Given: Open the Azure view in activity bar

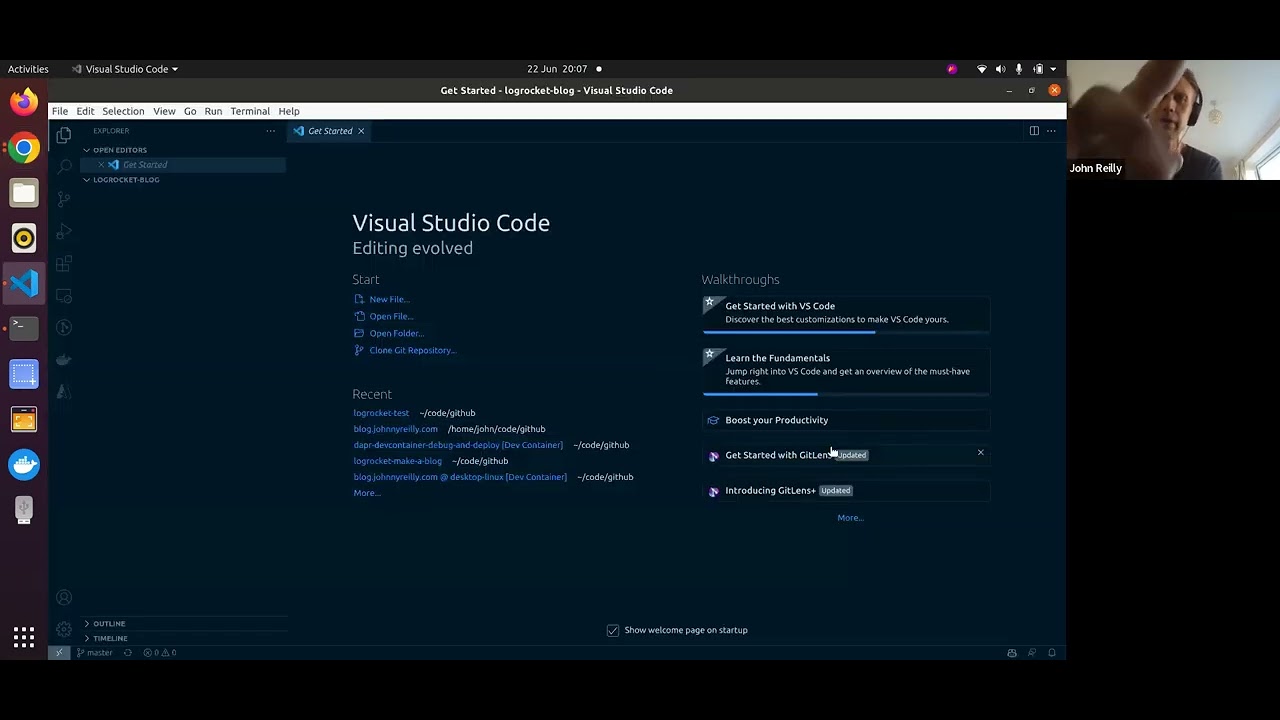Looking at the screenshot, I should pos(64,391).
